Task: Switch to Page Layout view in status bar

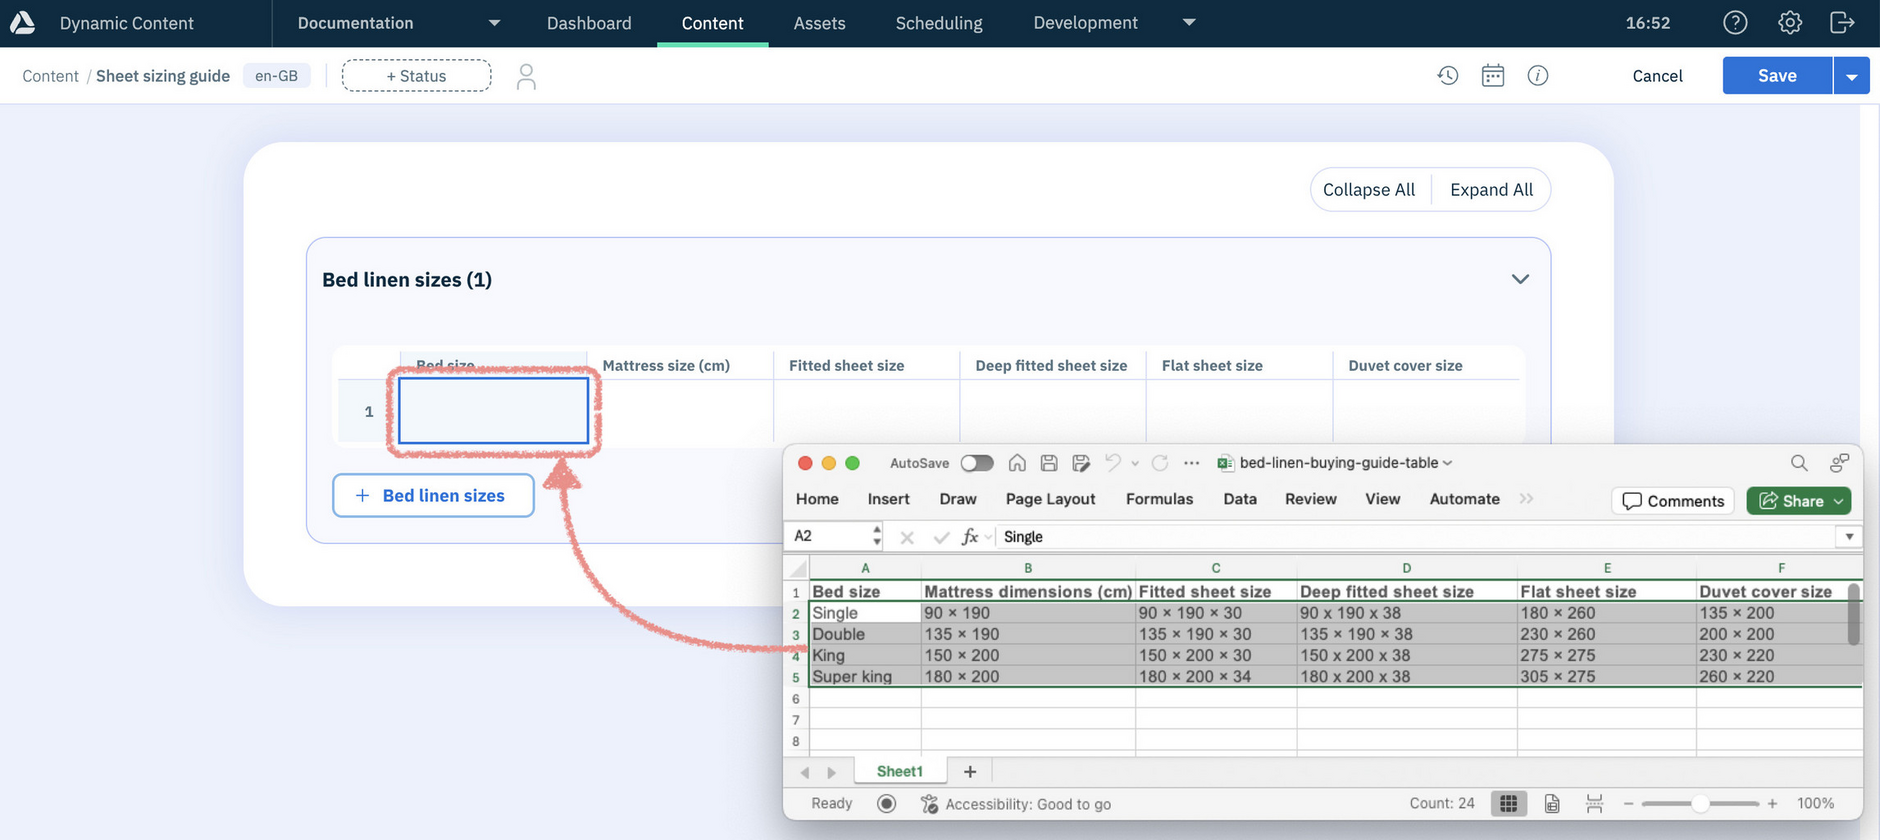Action: (x=1552, y=803)
